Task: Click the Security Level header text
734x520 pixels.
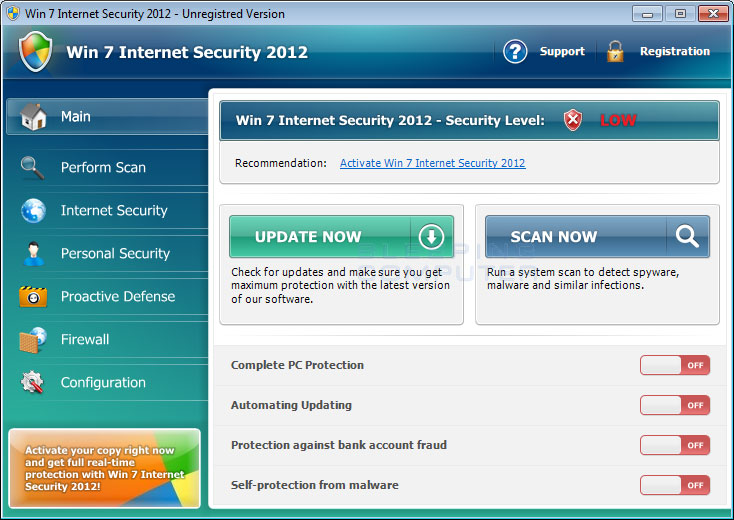Action: pyautogui.click(x=390, y=120)
